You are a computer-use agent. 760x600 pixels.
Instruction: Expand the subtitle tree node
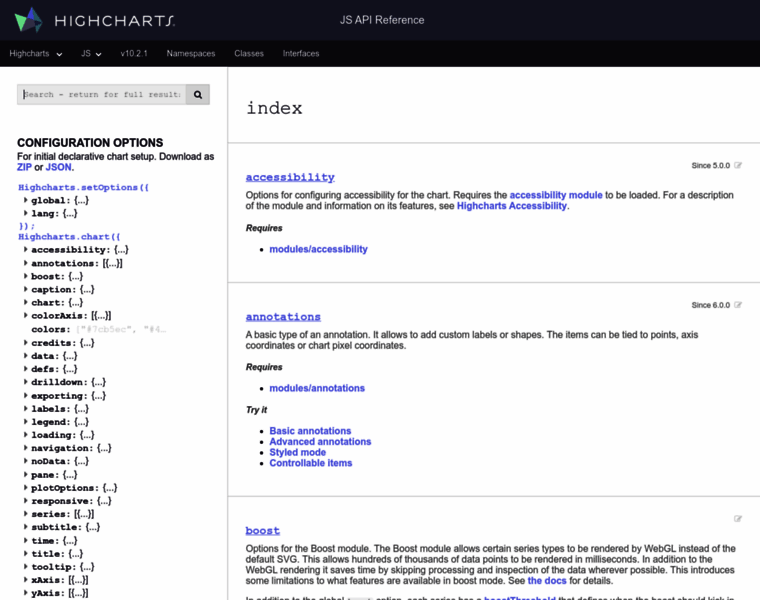click(26, 526)
